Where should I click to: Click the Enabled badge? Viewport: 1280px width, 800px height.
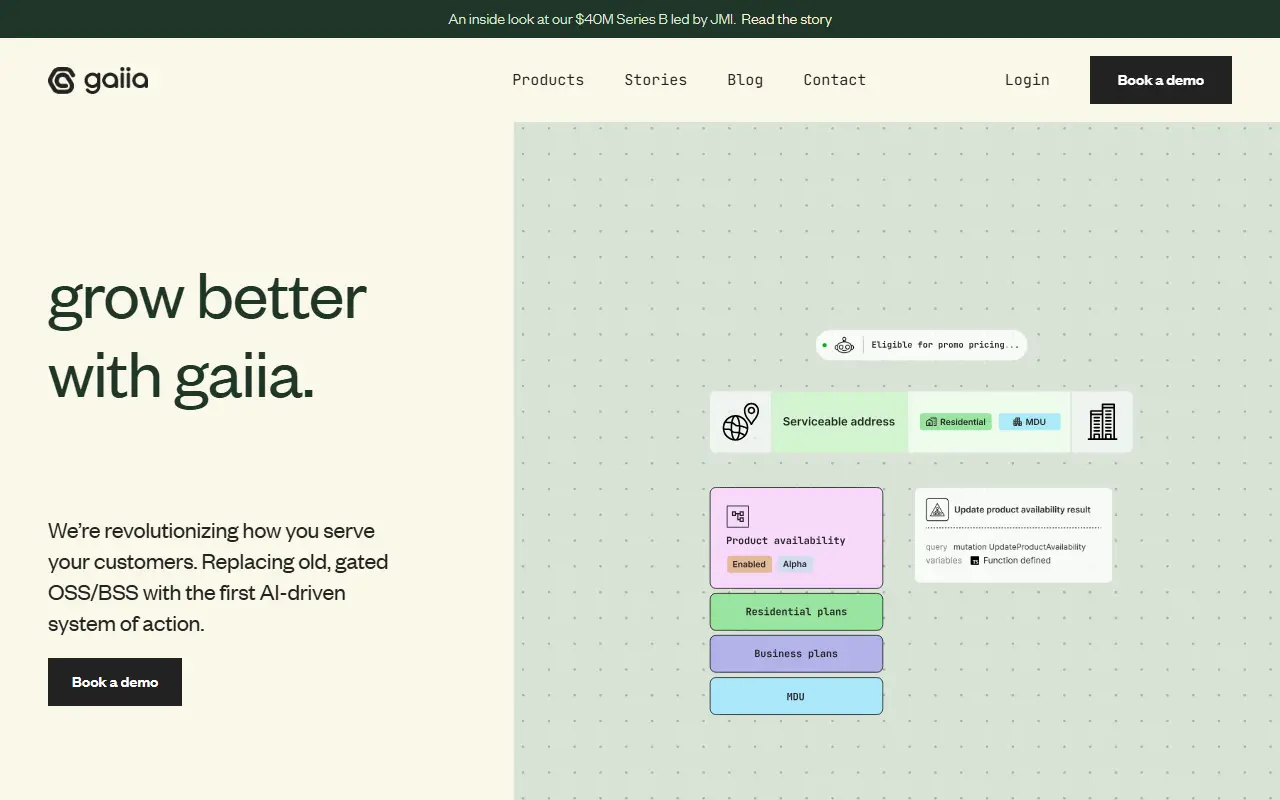[x=749, y=564]
